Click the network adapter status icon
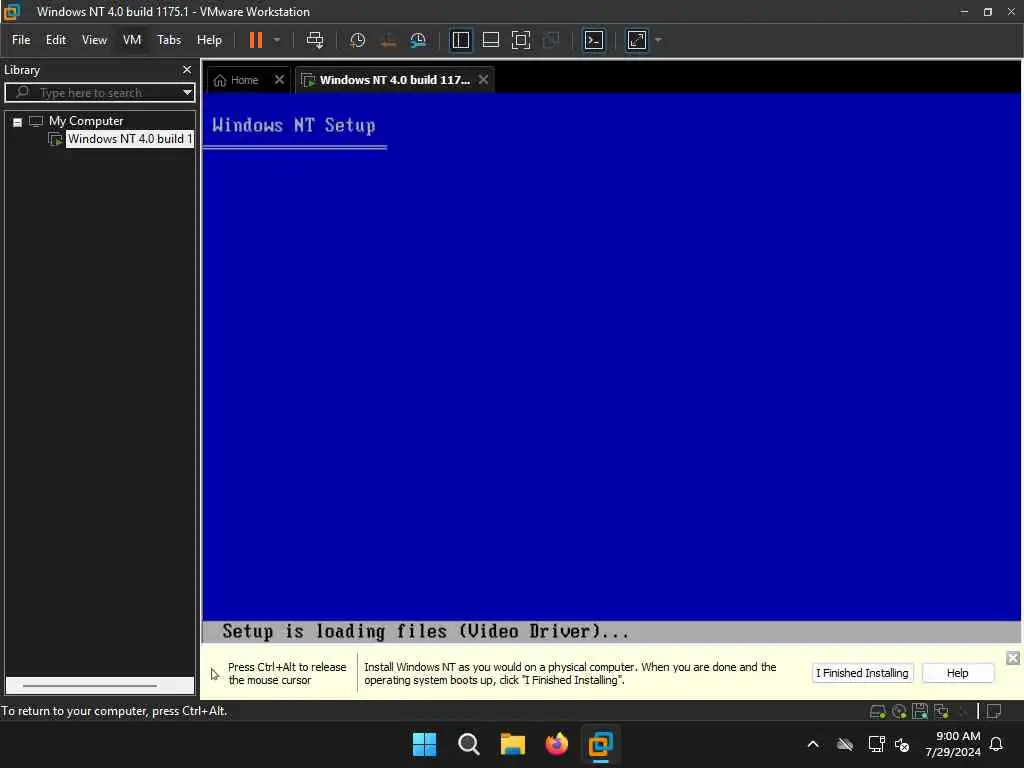 pyautogui.click(x=941, y=711)
